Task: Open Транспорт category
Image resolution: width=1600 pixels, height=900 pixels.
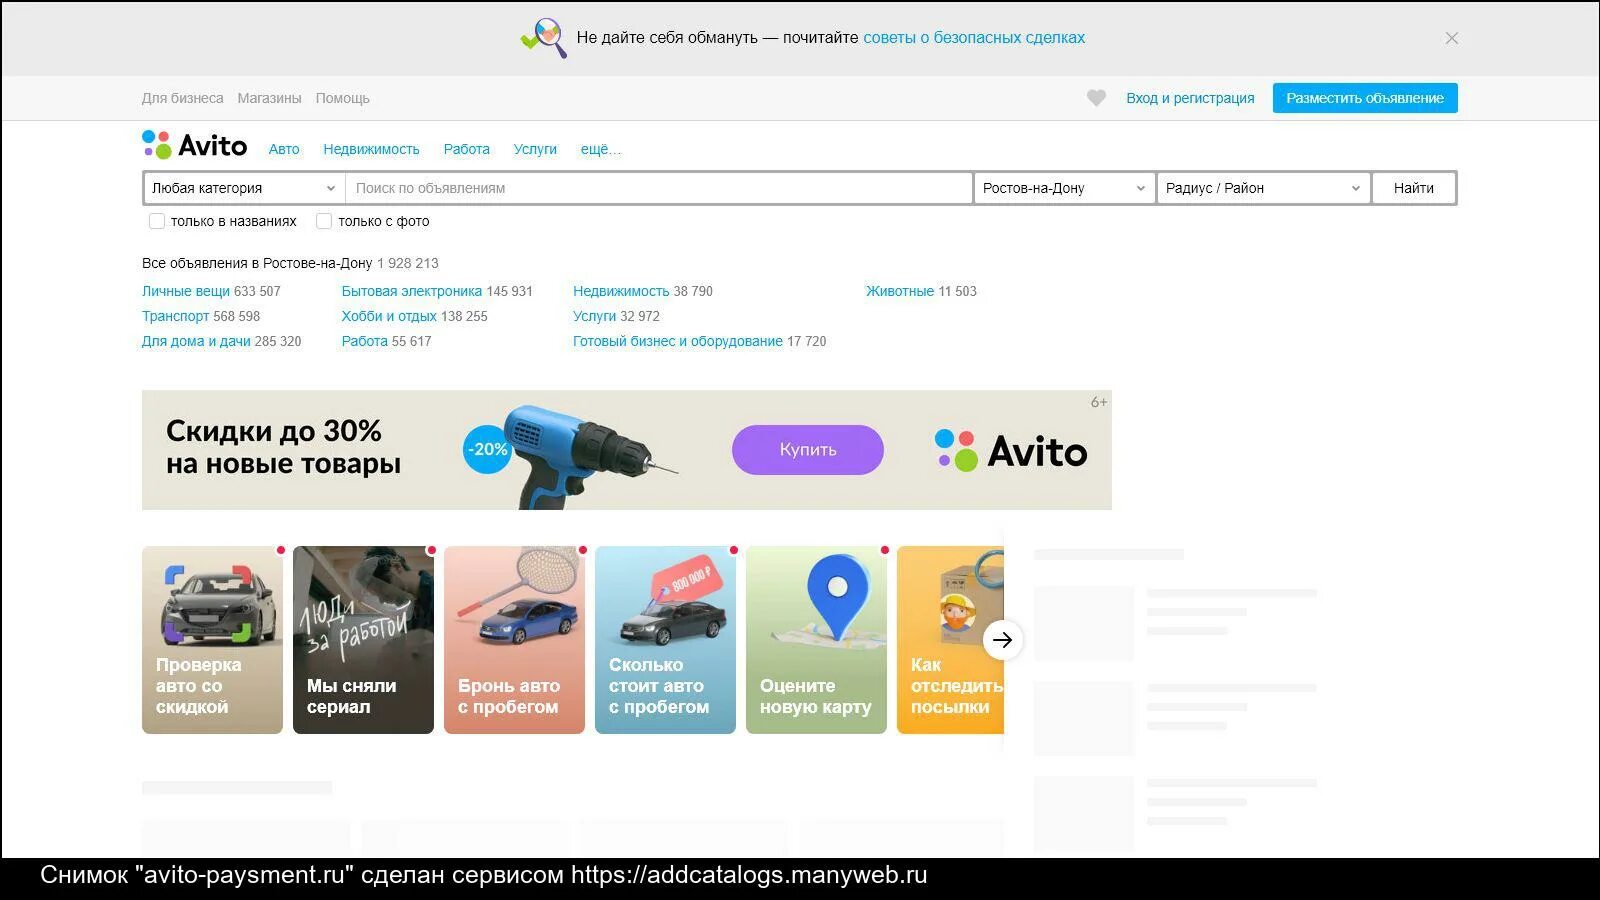Action: click(x=175, y=316)
